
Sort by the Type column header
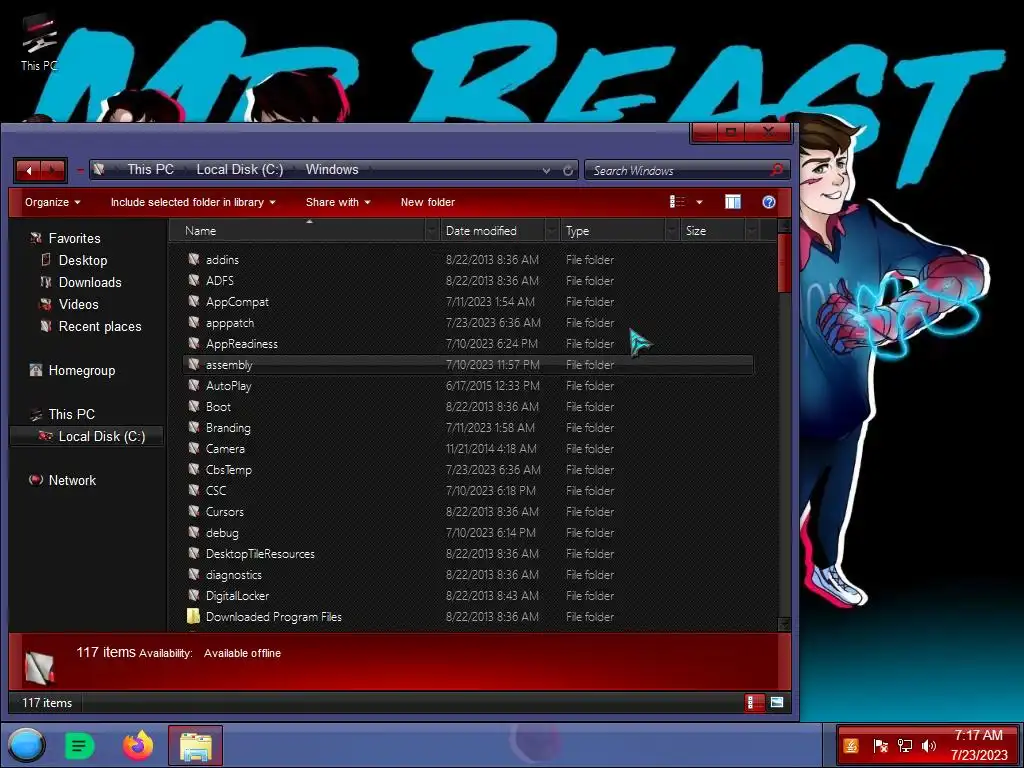click(x=577, y=231)
